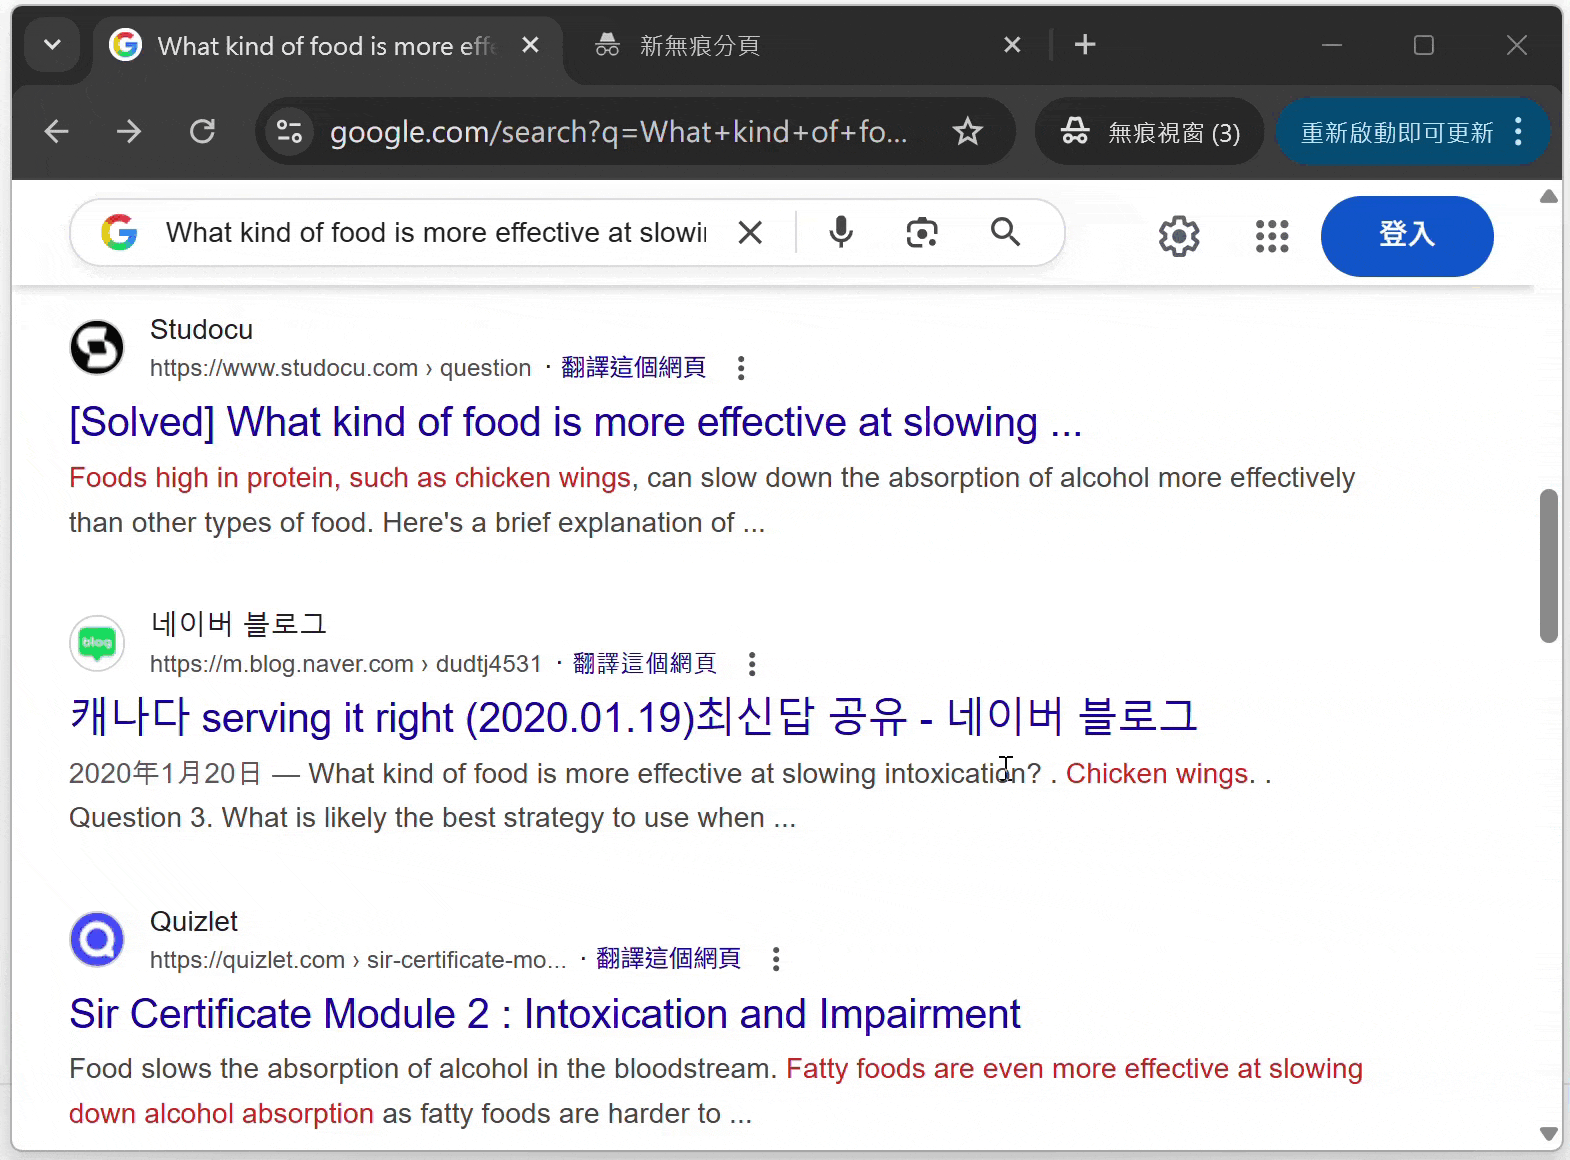Viewport: 1570px width, 1160px height.
Task: Click the magnifying glass search button
Action: [1005, 233]
